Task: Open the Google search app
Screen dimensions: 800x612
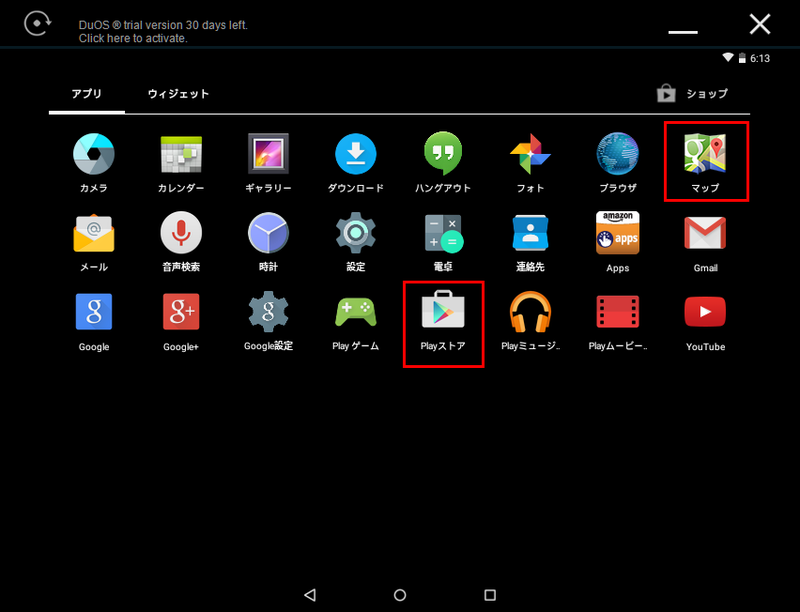Action: [x=94, y=322]
